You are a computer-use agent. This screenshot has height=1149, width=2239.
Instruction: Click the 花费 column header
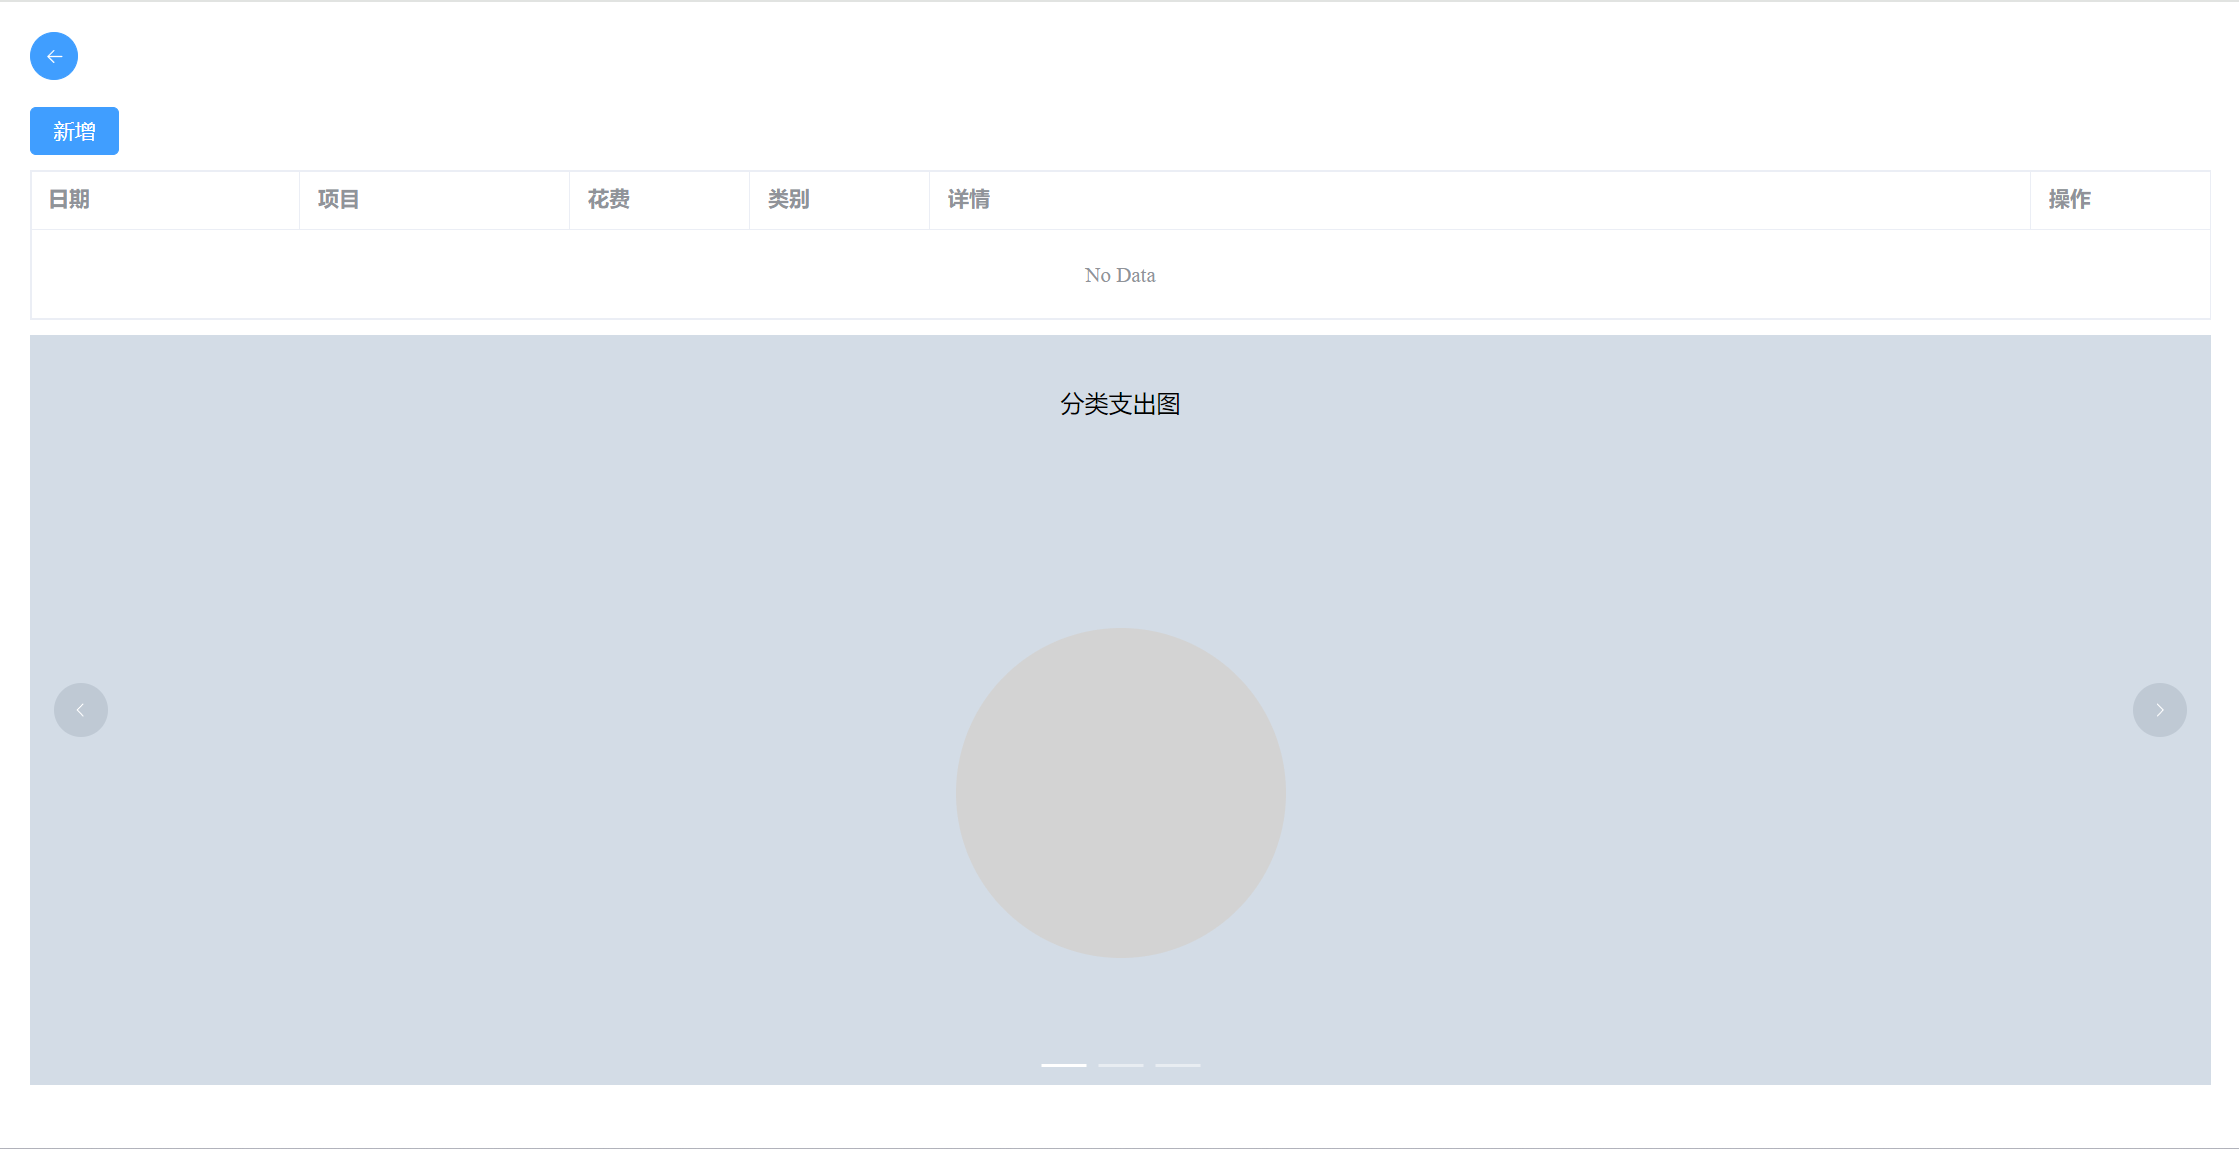click(659, 200)
